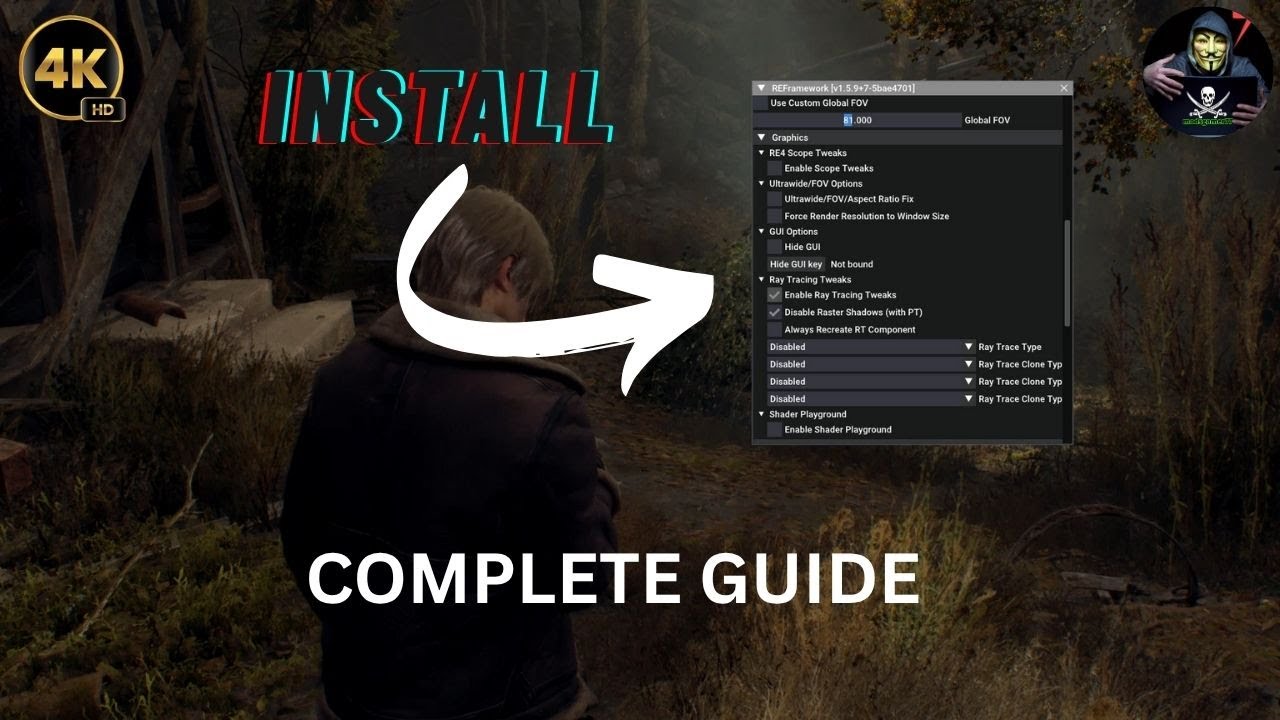Viewport: 1280px width, 720px height.
Task: Click the REFramework panel vertical scrollbar
Action: [1068, 273]
